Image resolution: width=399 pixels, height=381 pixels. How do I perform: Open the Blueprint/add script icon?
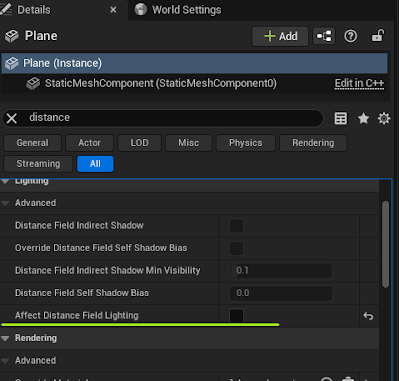click(x=324, y=36)
